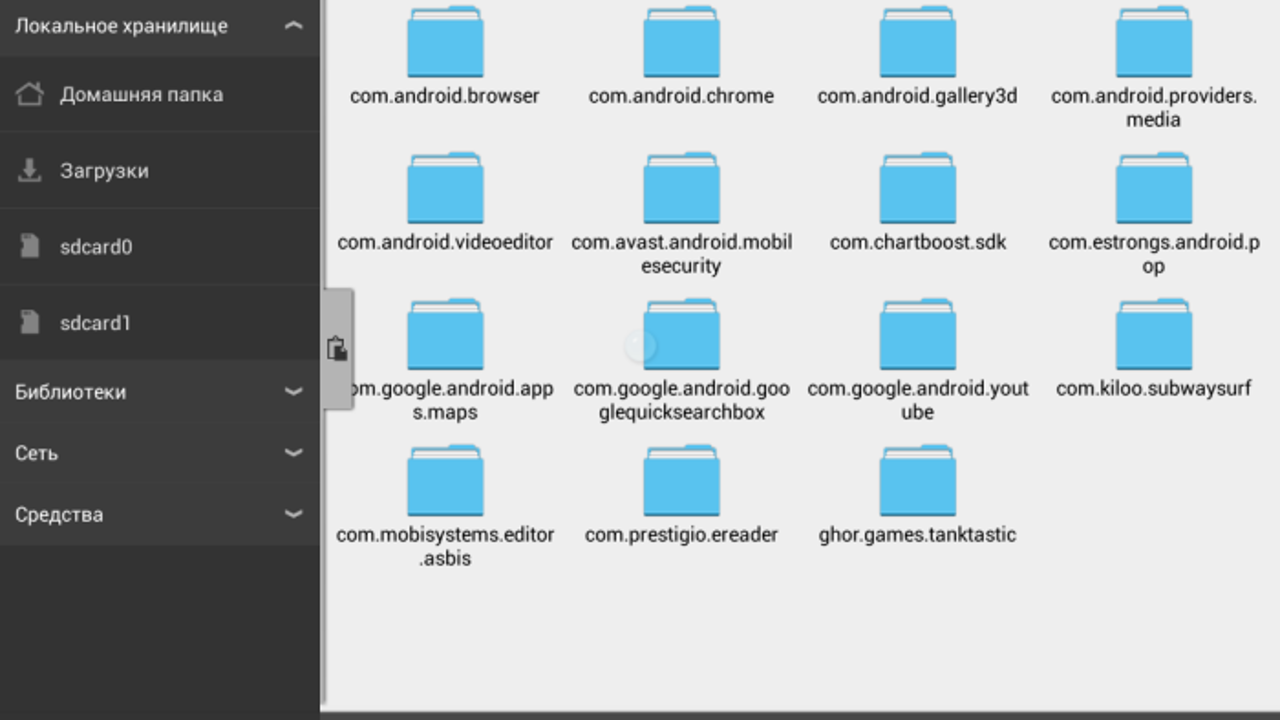
Task: Collapse the Локальное хранилище section
Action: 293,26
